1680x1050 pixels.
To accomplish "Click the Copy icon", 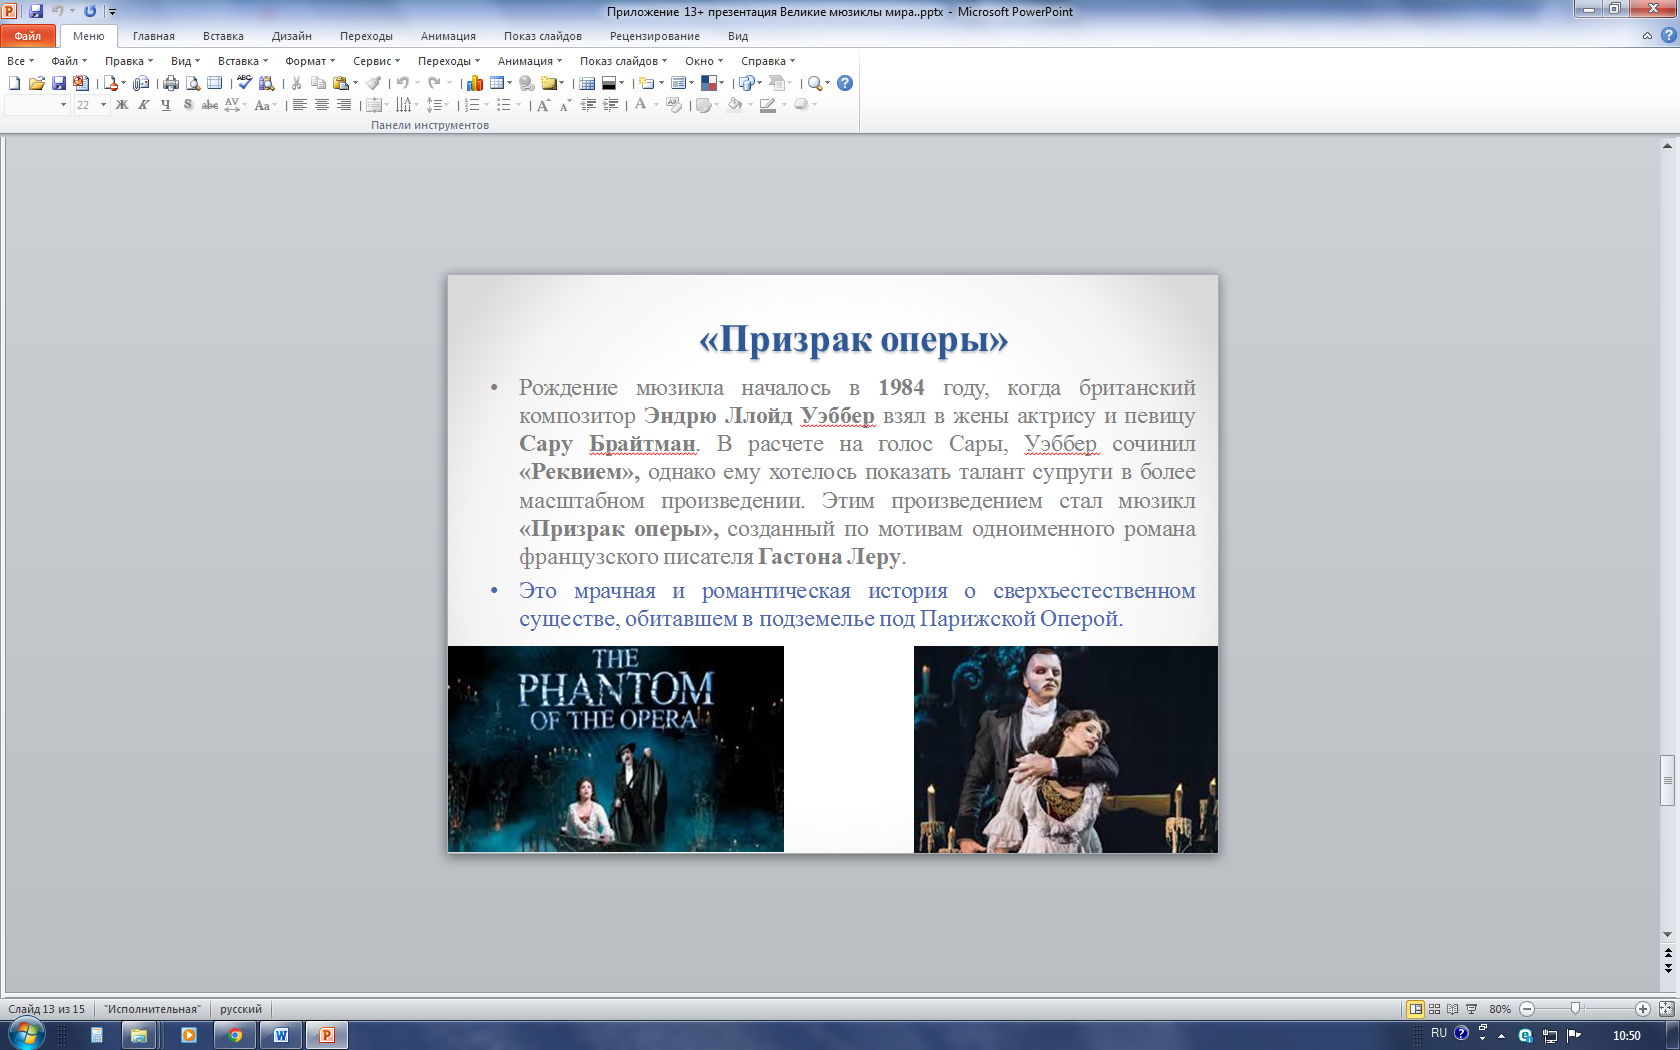I will [318, 83].
